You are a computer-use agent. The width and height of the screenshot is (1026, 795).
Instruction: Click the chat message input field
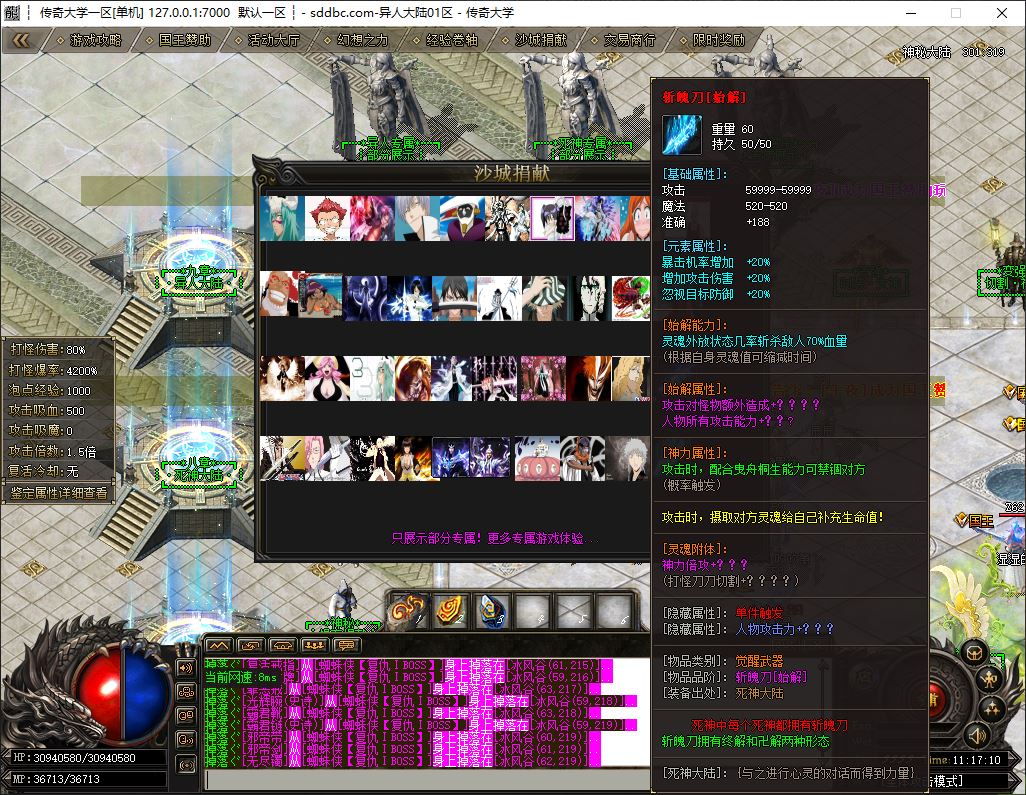pos(428,780)
